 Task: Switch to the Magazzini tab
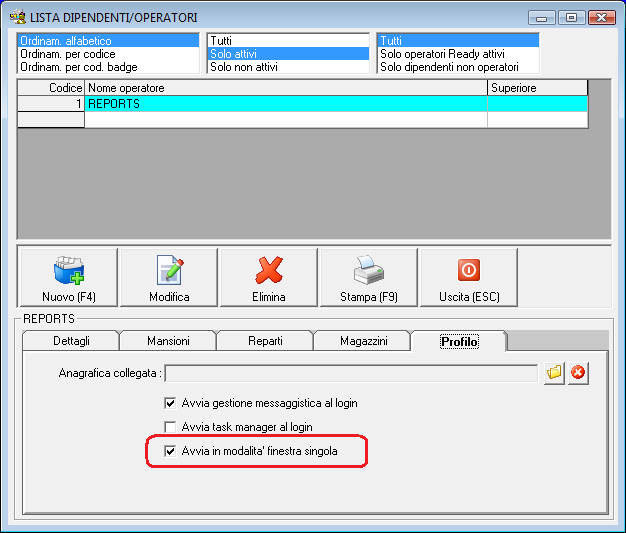coord(363,341)
